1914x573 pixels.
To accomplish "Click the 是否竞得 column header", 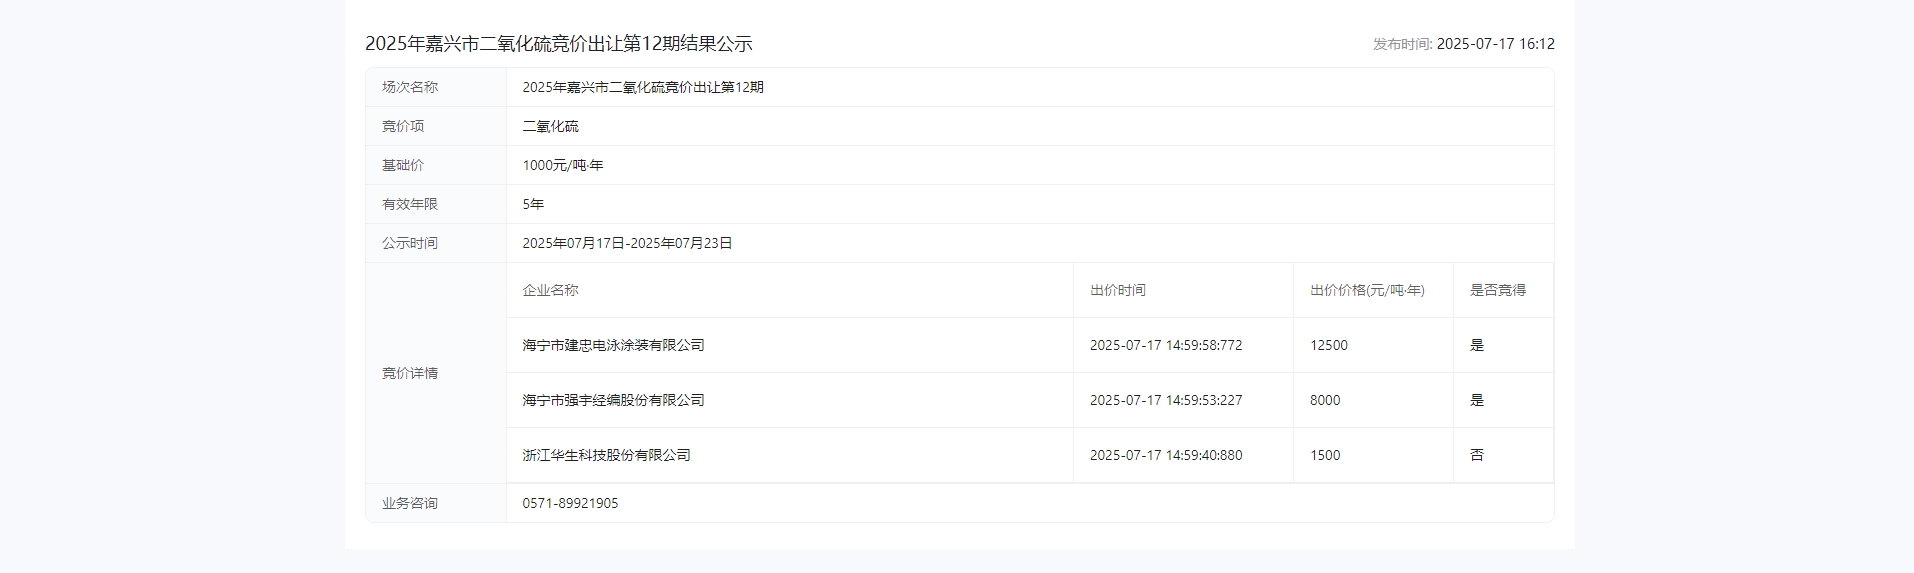I will click(1497, 290).
